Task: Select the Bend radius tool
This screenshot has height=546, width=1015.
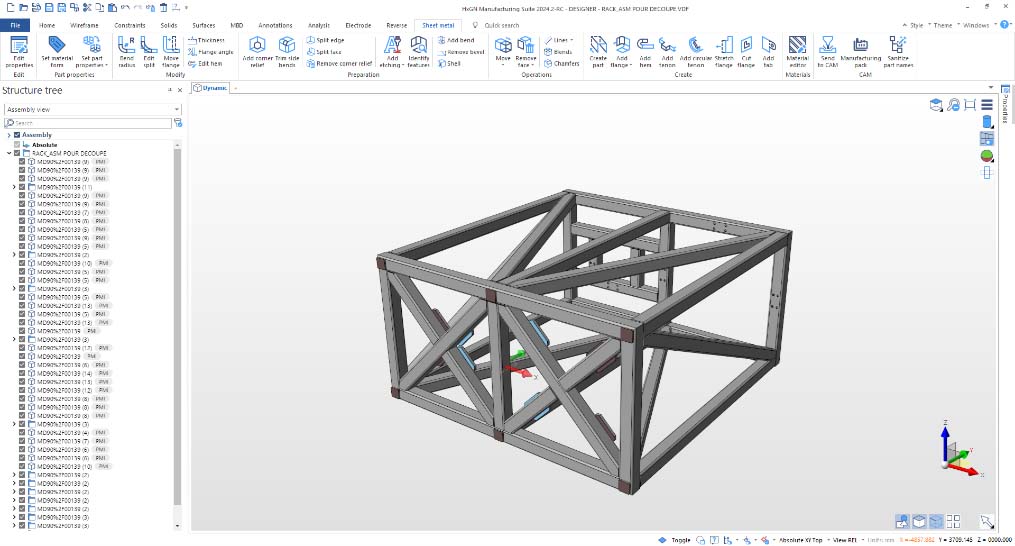Action: [127, 52]
